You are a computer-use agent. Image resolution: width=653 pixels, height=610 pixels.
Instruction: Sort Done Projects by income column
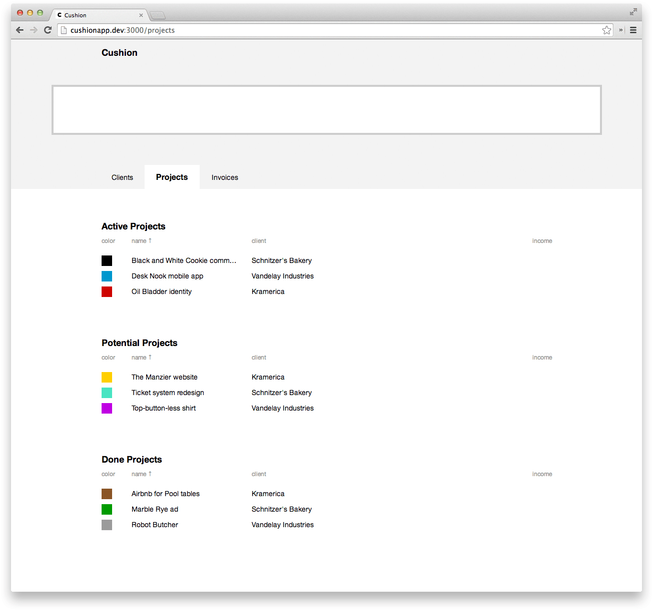pyautogui.click(x=542, y=474)
